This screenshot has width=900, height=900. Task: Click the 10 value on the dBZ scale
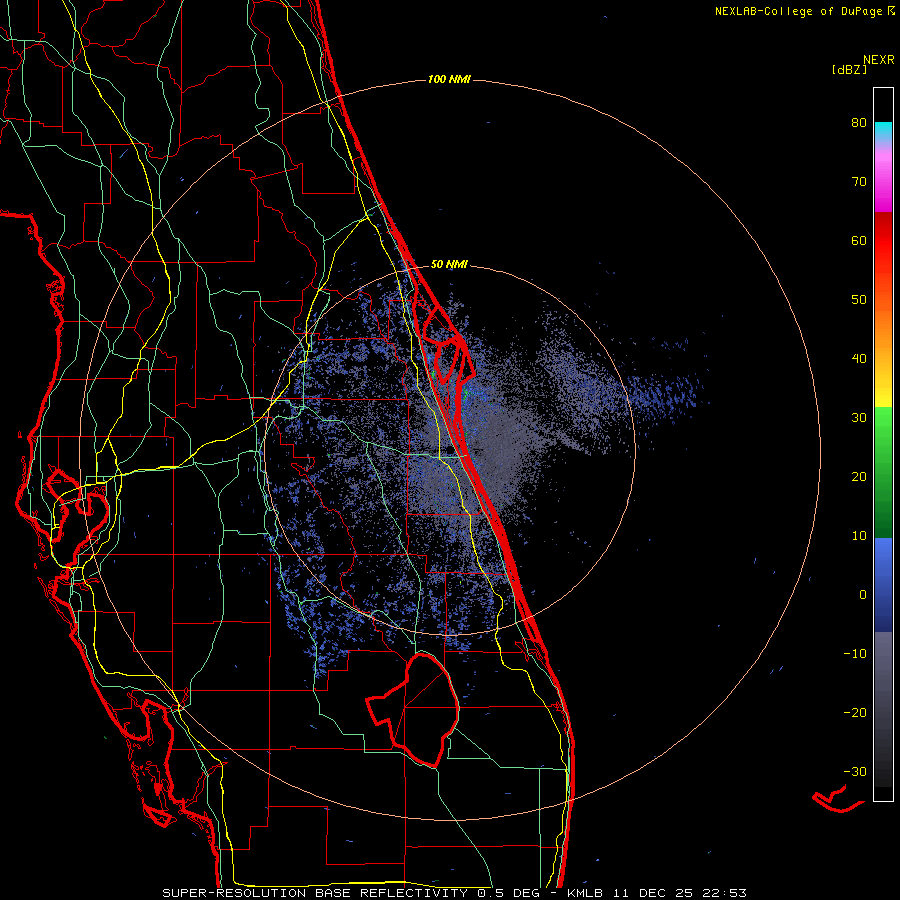[x=859, y=536]
